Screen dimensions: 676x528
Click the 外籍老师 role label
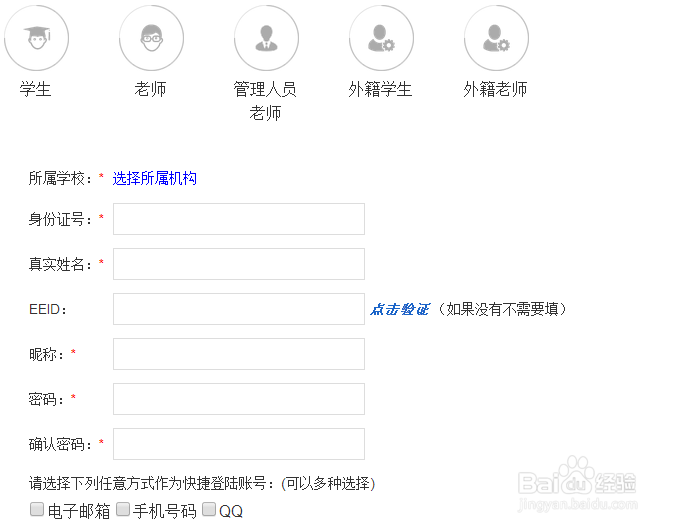coord(495,89)
